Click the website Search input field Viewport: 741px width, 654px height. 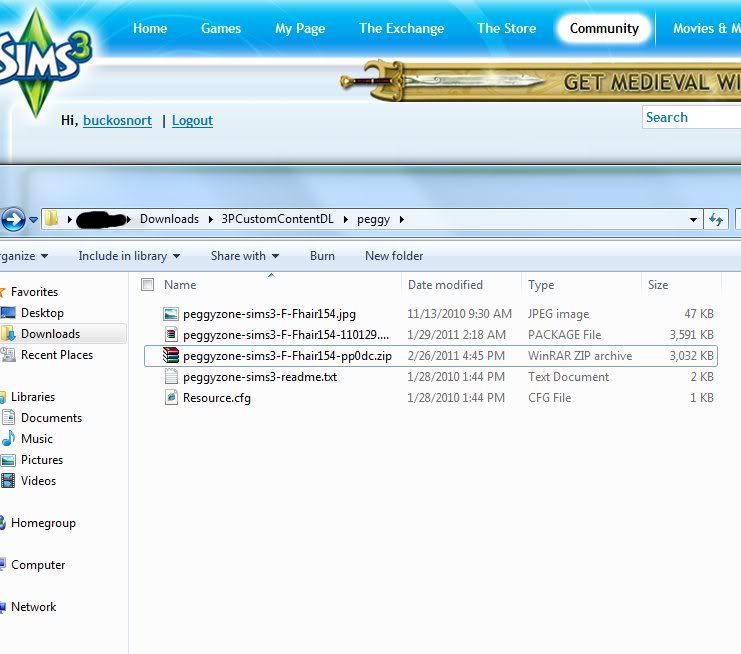[691, 117]
